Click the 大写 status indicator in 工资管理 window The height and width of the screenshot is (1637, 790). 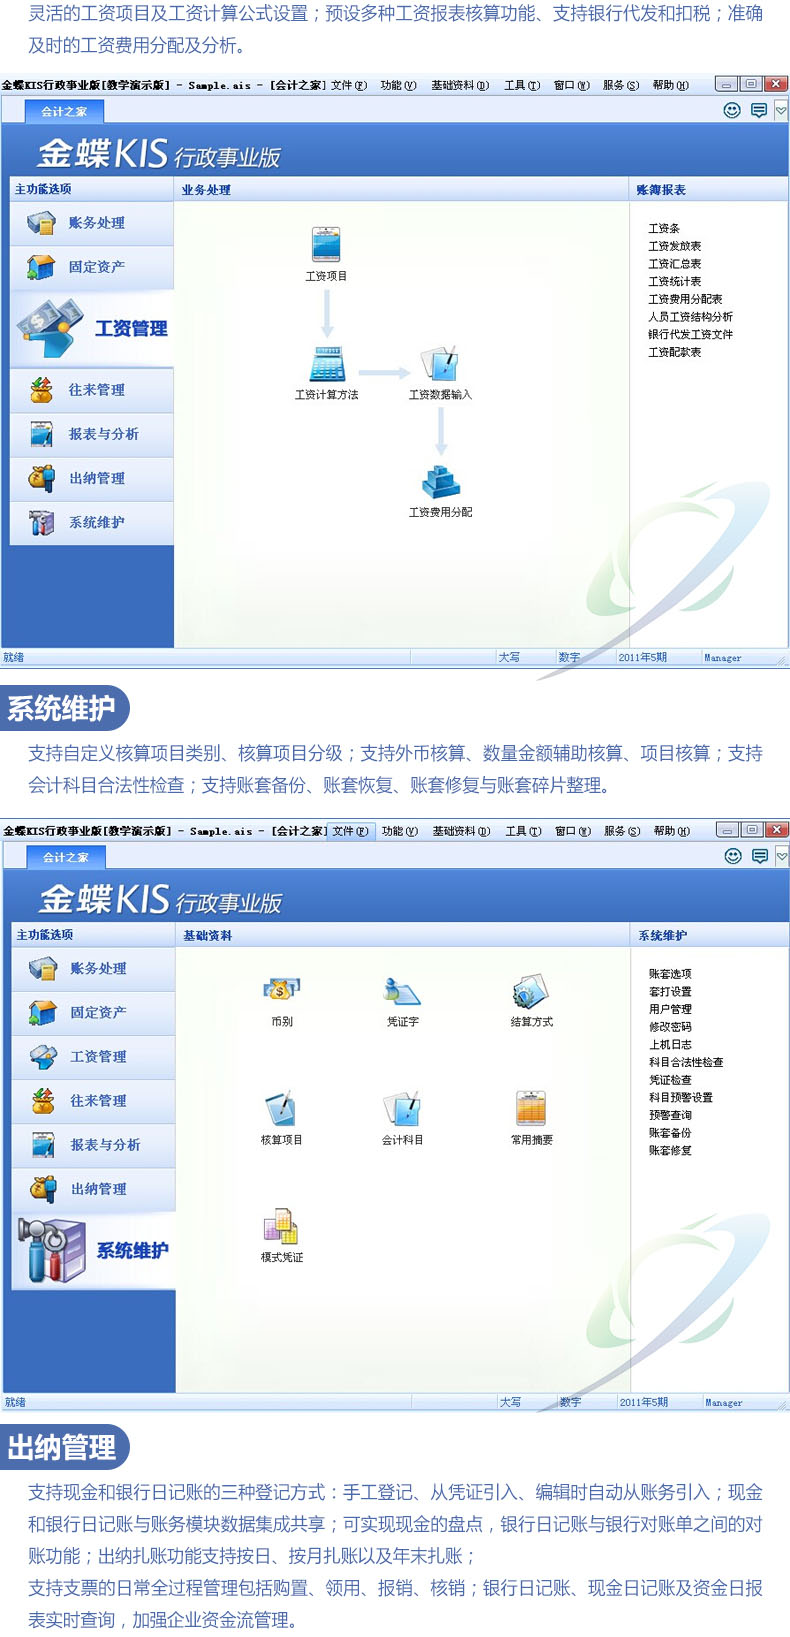pos(509,658)
